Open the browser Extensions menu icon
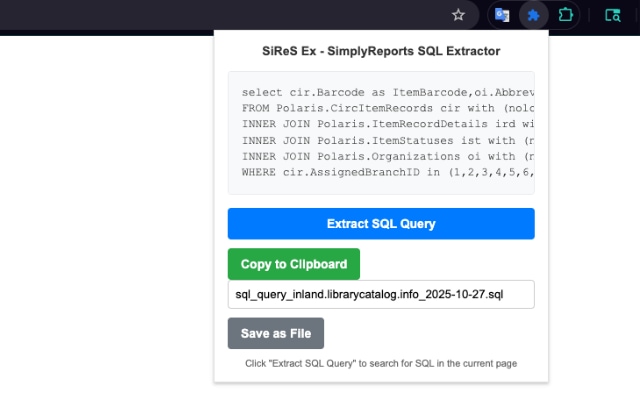The height and width of the screenshot is (400, 640). (566, 15)
